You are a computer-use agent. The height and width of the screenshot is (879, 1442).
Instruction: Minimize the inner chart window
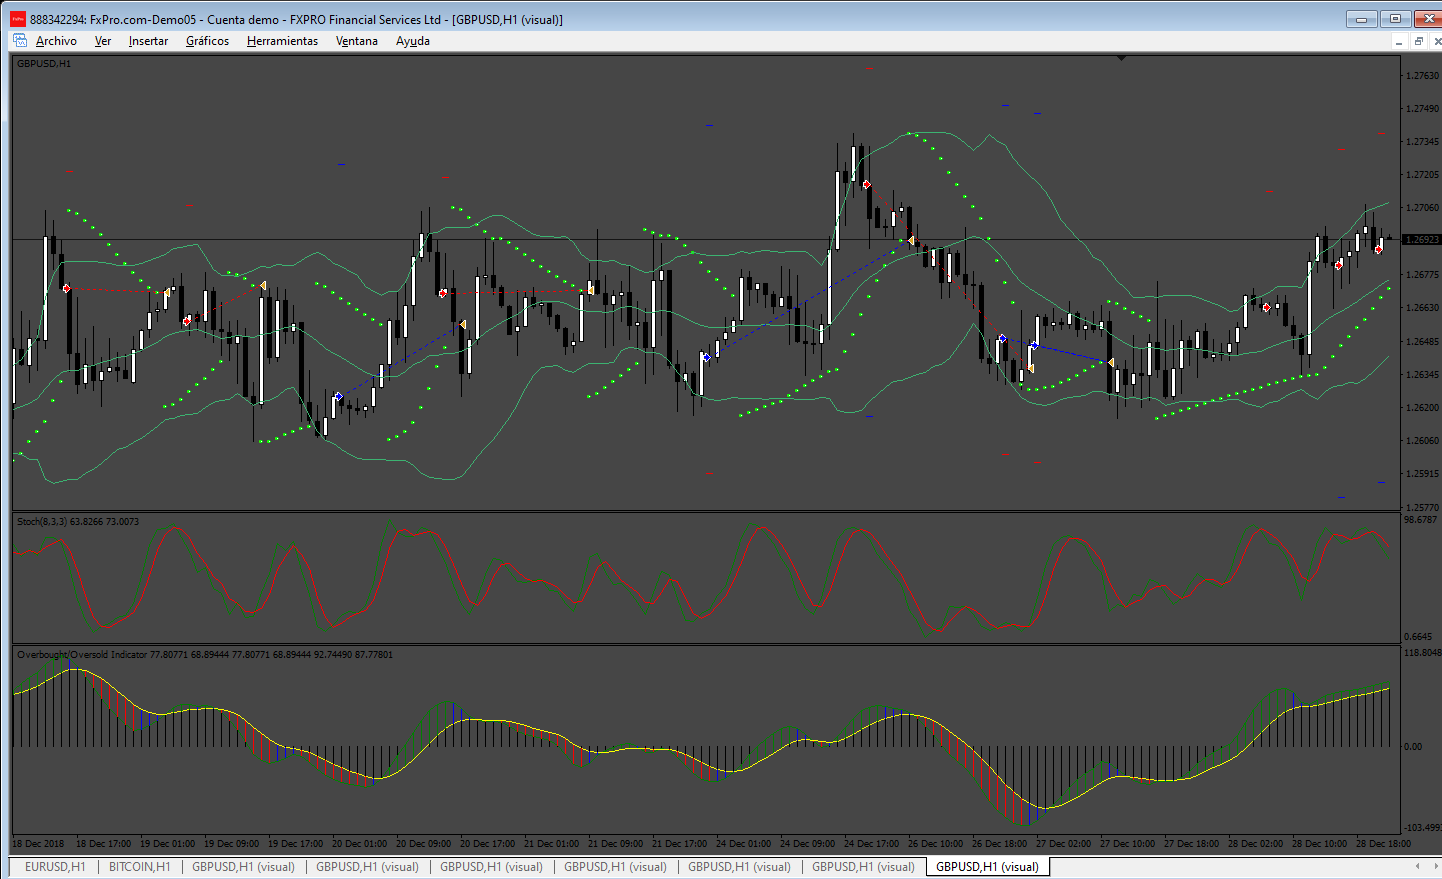click(1399, 41)
